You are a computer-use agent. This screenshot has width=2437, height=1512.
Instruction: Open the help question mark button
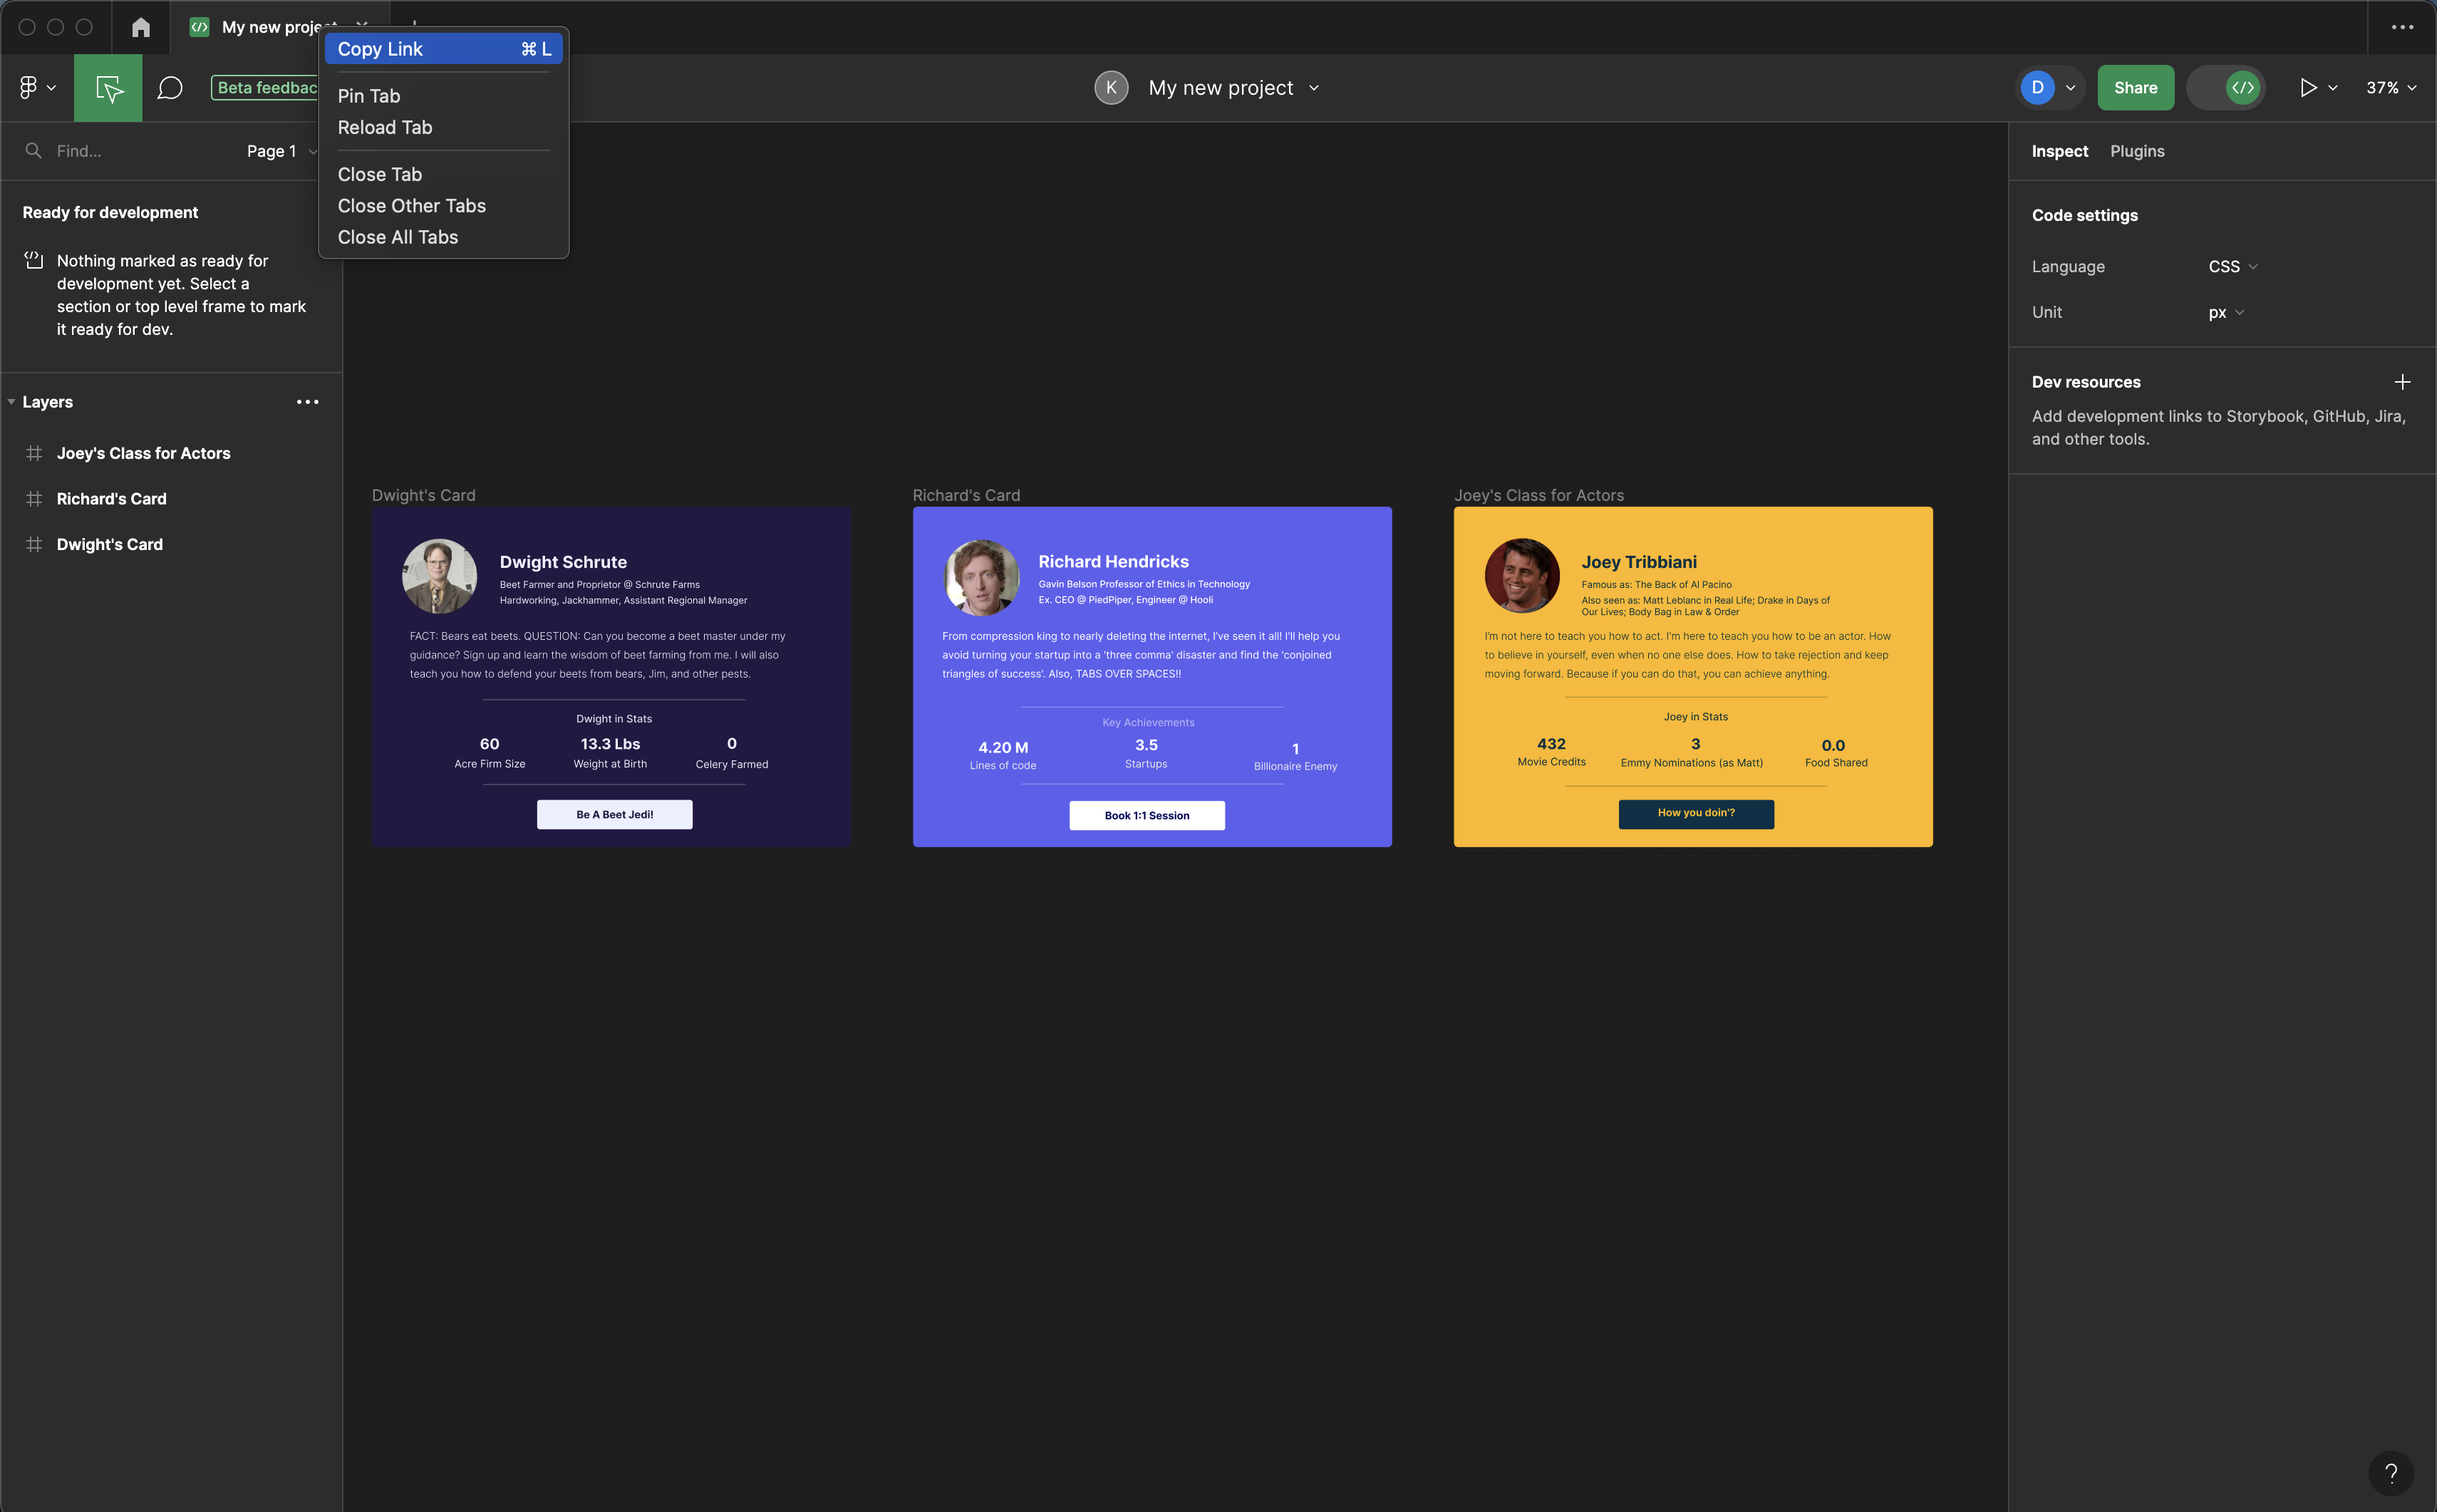[2391, 1472]
